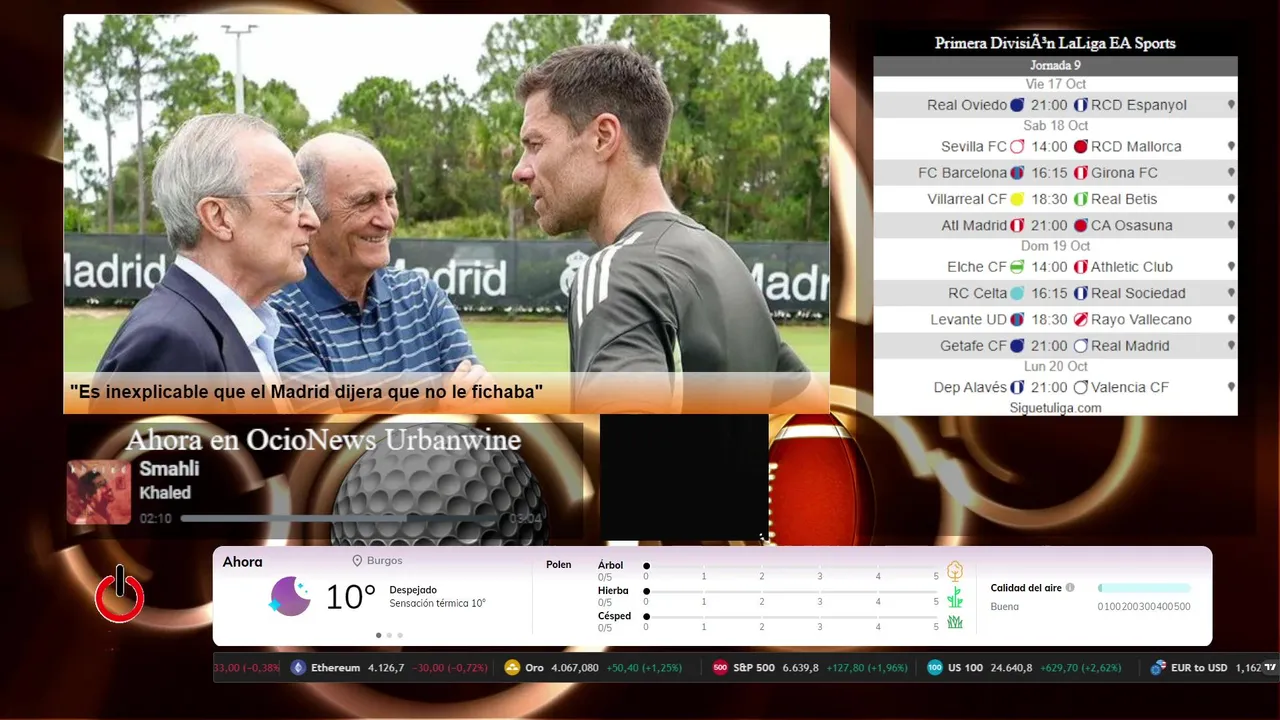Click artist name "Khaled"
Image resolution: width=1280 pixels, height=720 pixels.
165,493
